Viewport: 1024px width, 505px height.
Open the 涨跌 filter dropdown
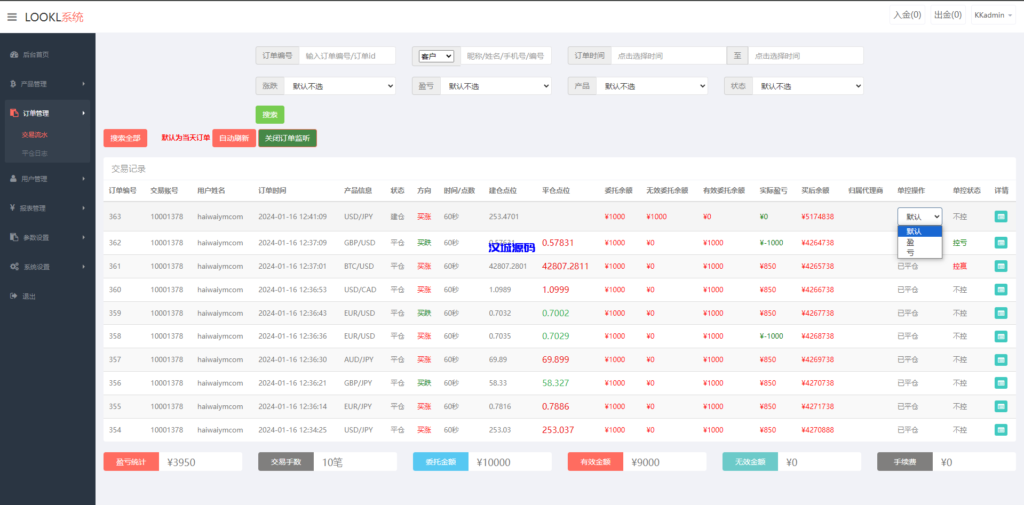pos(339,86)
